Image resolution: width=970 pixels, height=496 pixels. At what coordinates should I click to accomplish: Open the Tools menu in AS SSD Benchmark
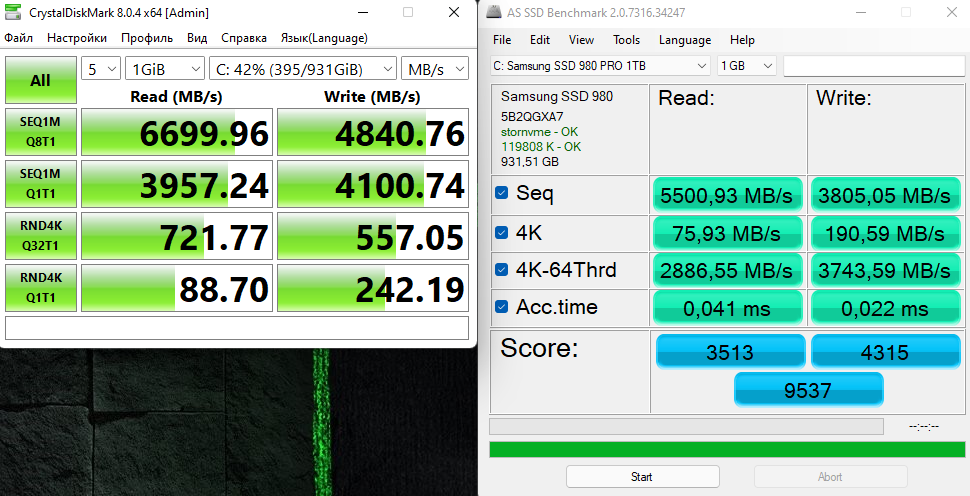pyautogui.click(x=626, y=40)
